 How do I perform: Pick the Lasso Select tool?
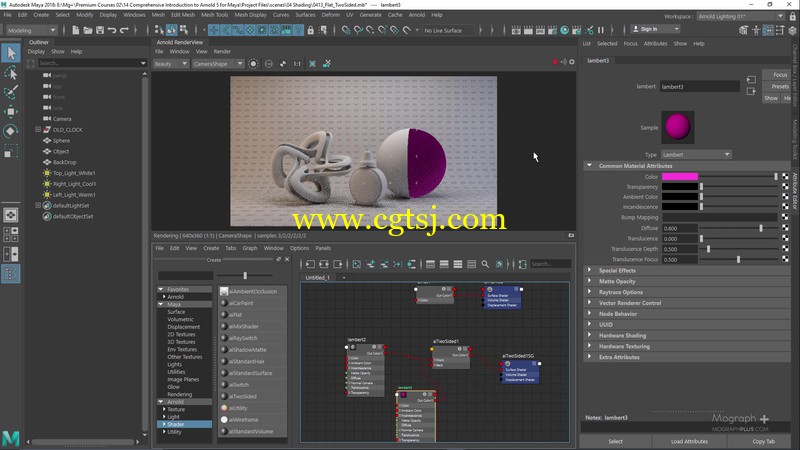point(11,73)
